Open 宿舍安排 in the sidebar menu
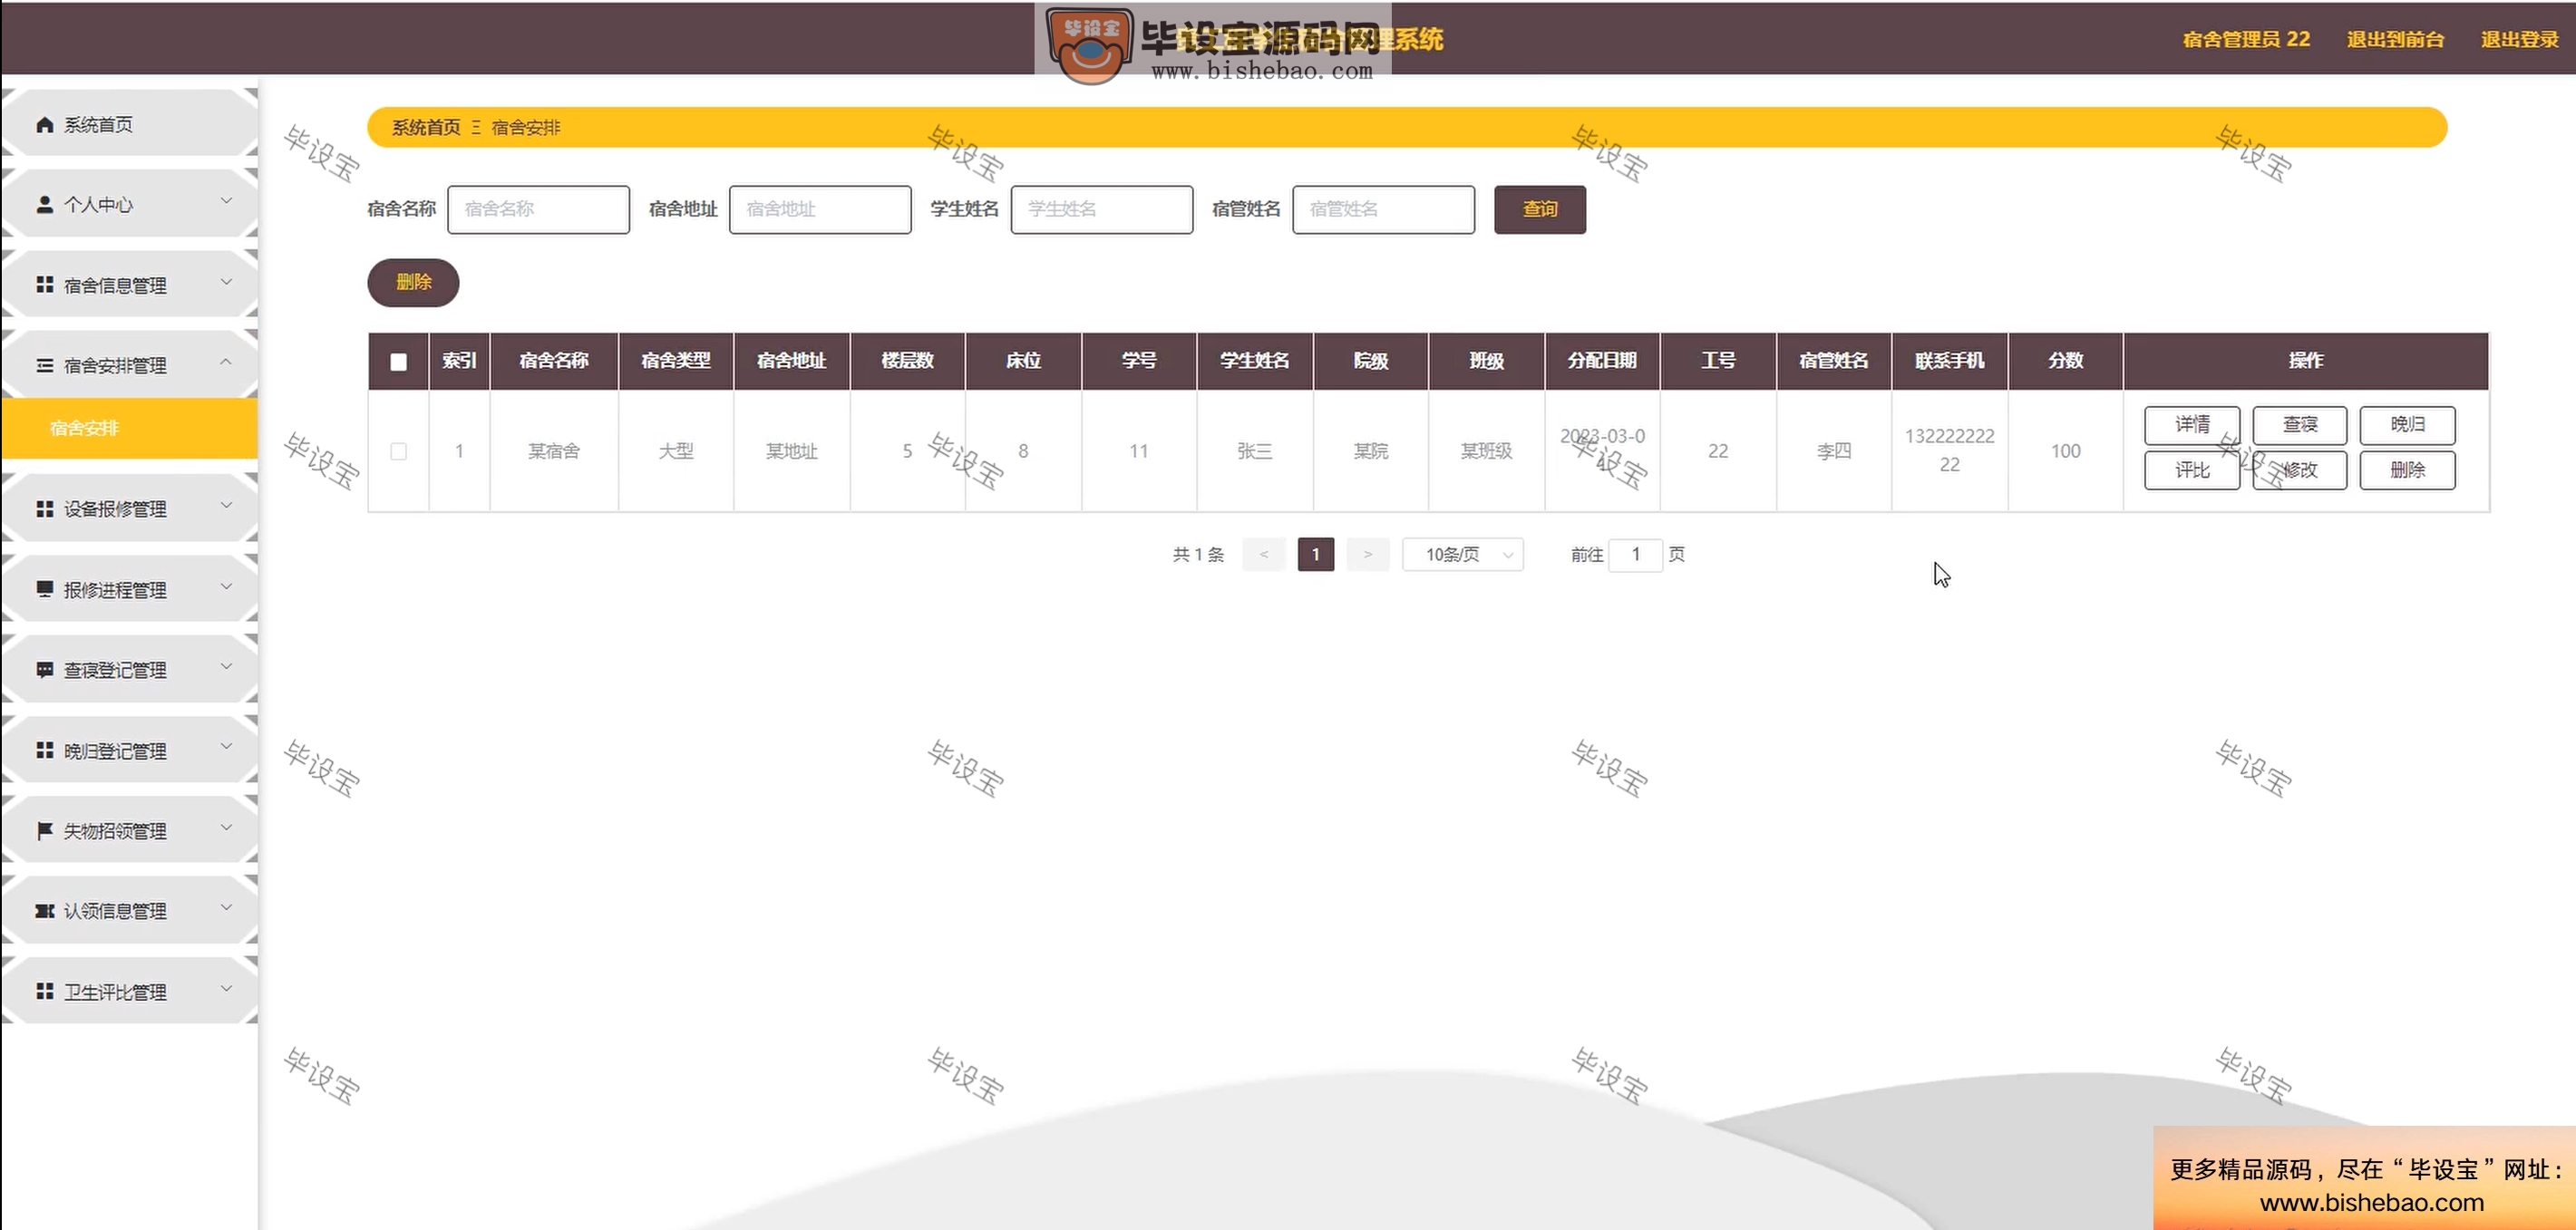The height and width of the screenshot is (1230, 2576). 84,427
